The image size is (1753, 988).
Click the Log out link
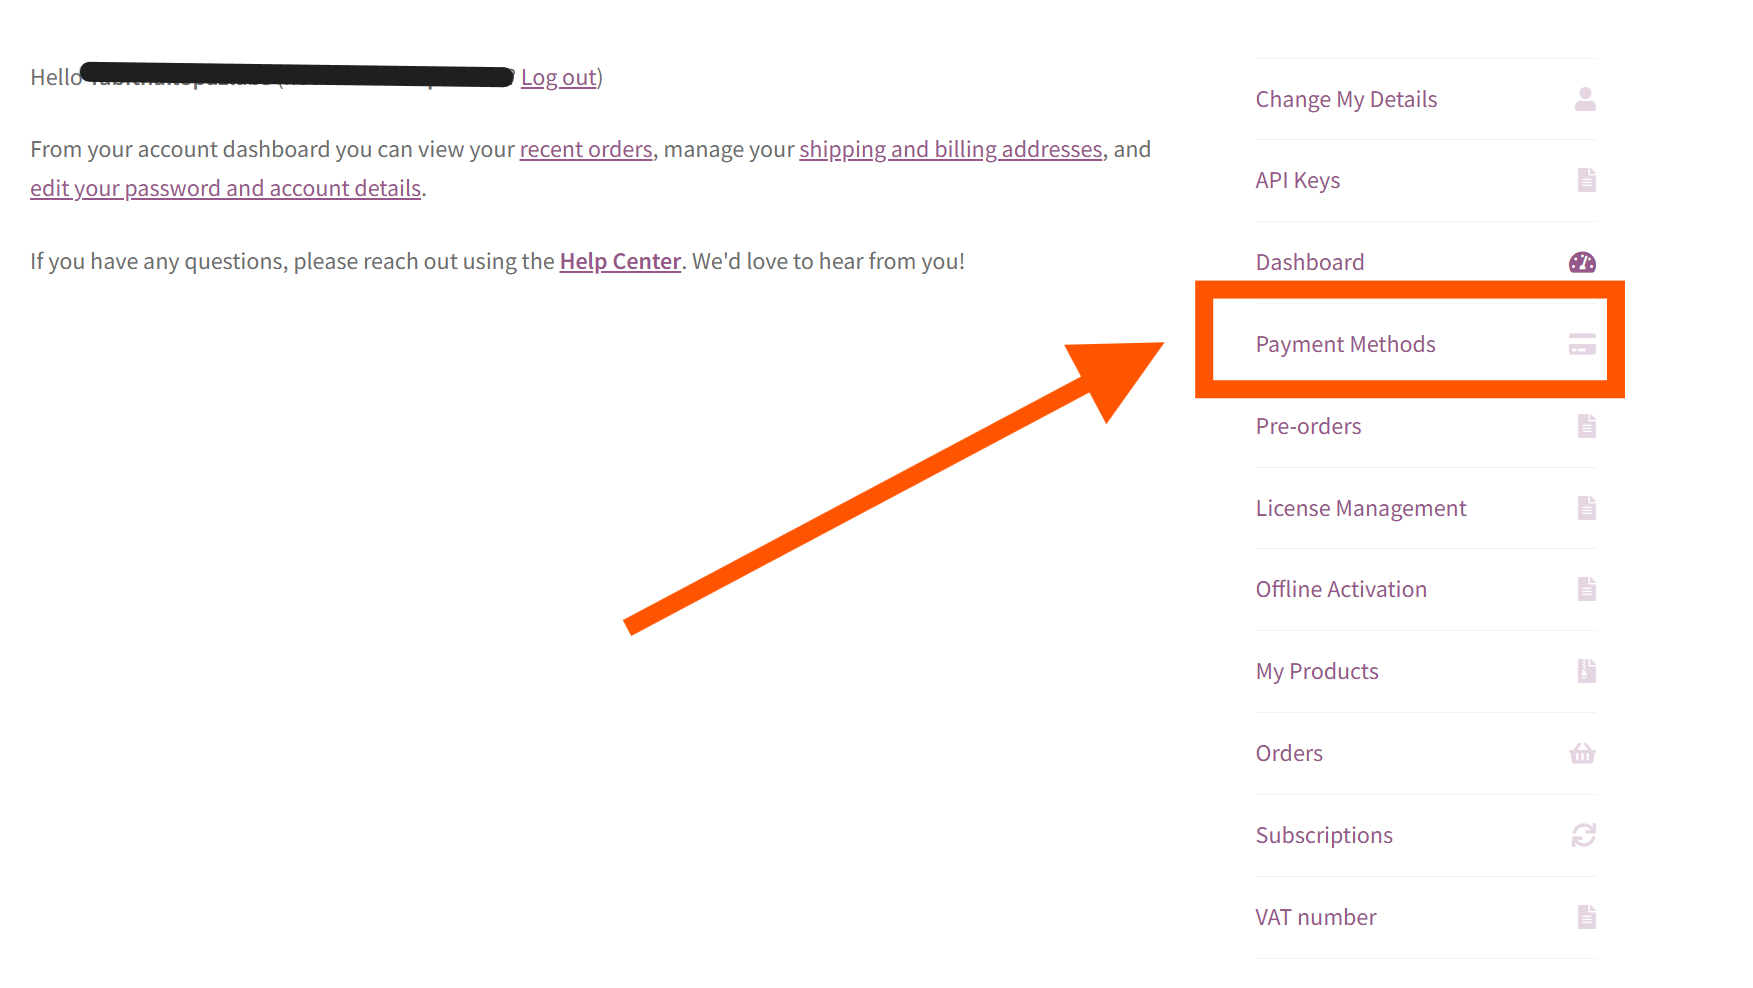click(559, 77)
